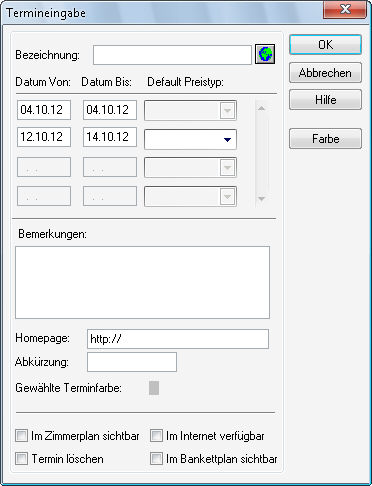Click the empty fourth-row Datum Bis field
Image resolution: width=372 pixels, height=486 pixels.
coord(110,196)
